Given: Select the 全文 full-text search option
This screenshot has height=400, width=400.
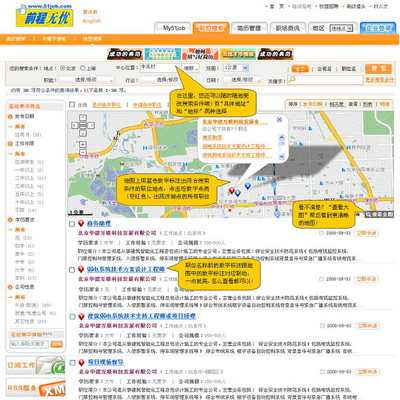Looking at the screenshot, I should point(300,69).
